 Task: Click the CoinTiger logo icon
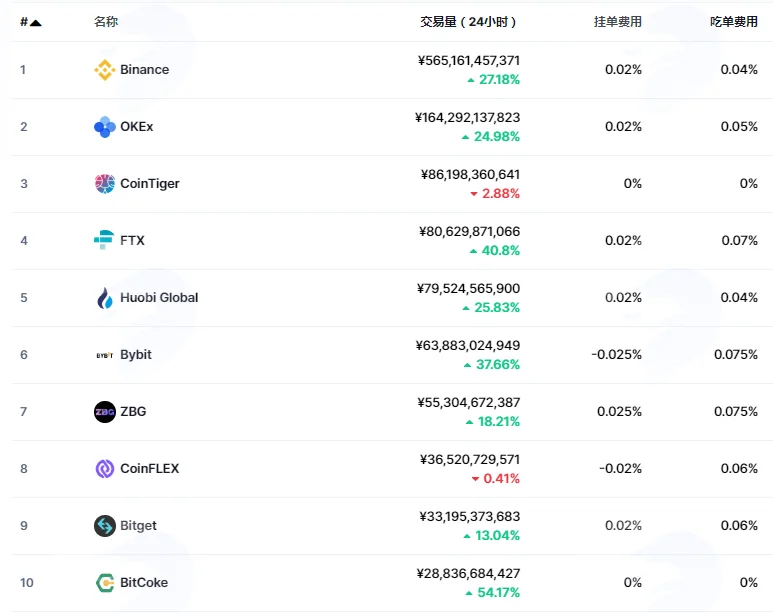pos(105,183)
